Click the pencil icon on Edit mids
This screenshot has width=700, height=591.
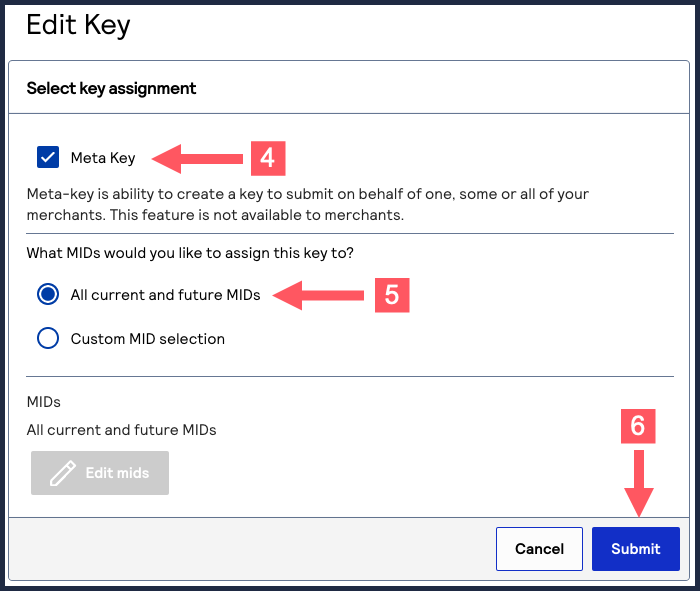63,473
